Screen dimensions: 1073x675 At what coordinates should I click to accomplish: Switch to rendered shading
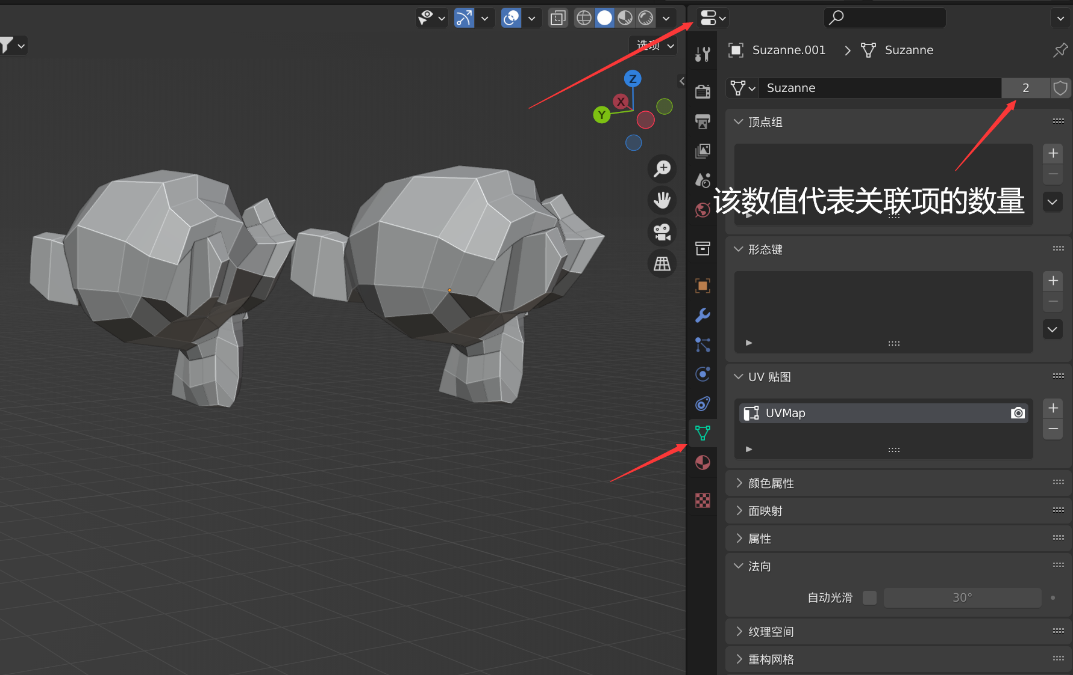click(x=645, y=18)
